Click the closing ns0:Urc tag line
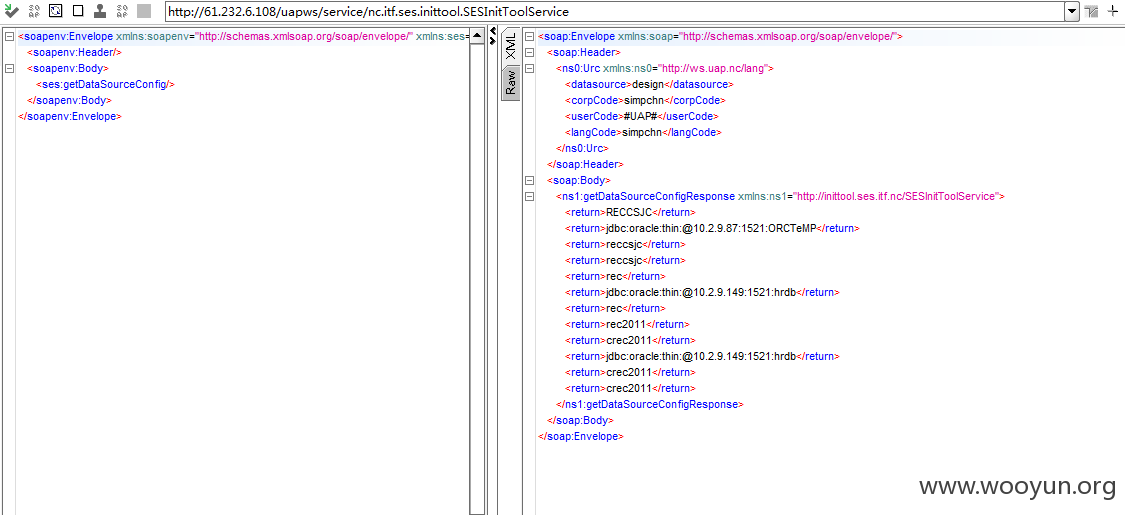The width and height of the screenshot is (1125, 515). 582,148
